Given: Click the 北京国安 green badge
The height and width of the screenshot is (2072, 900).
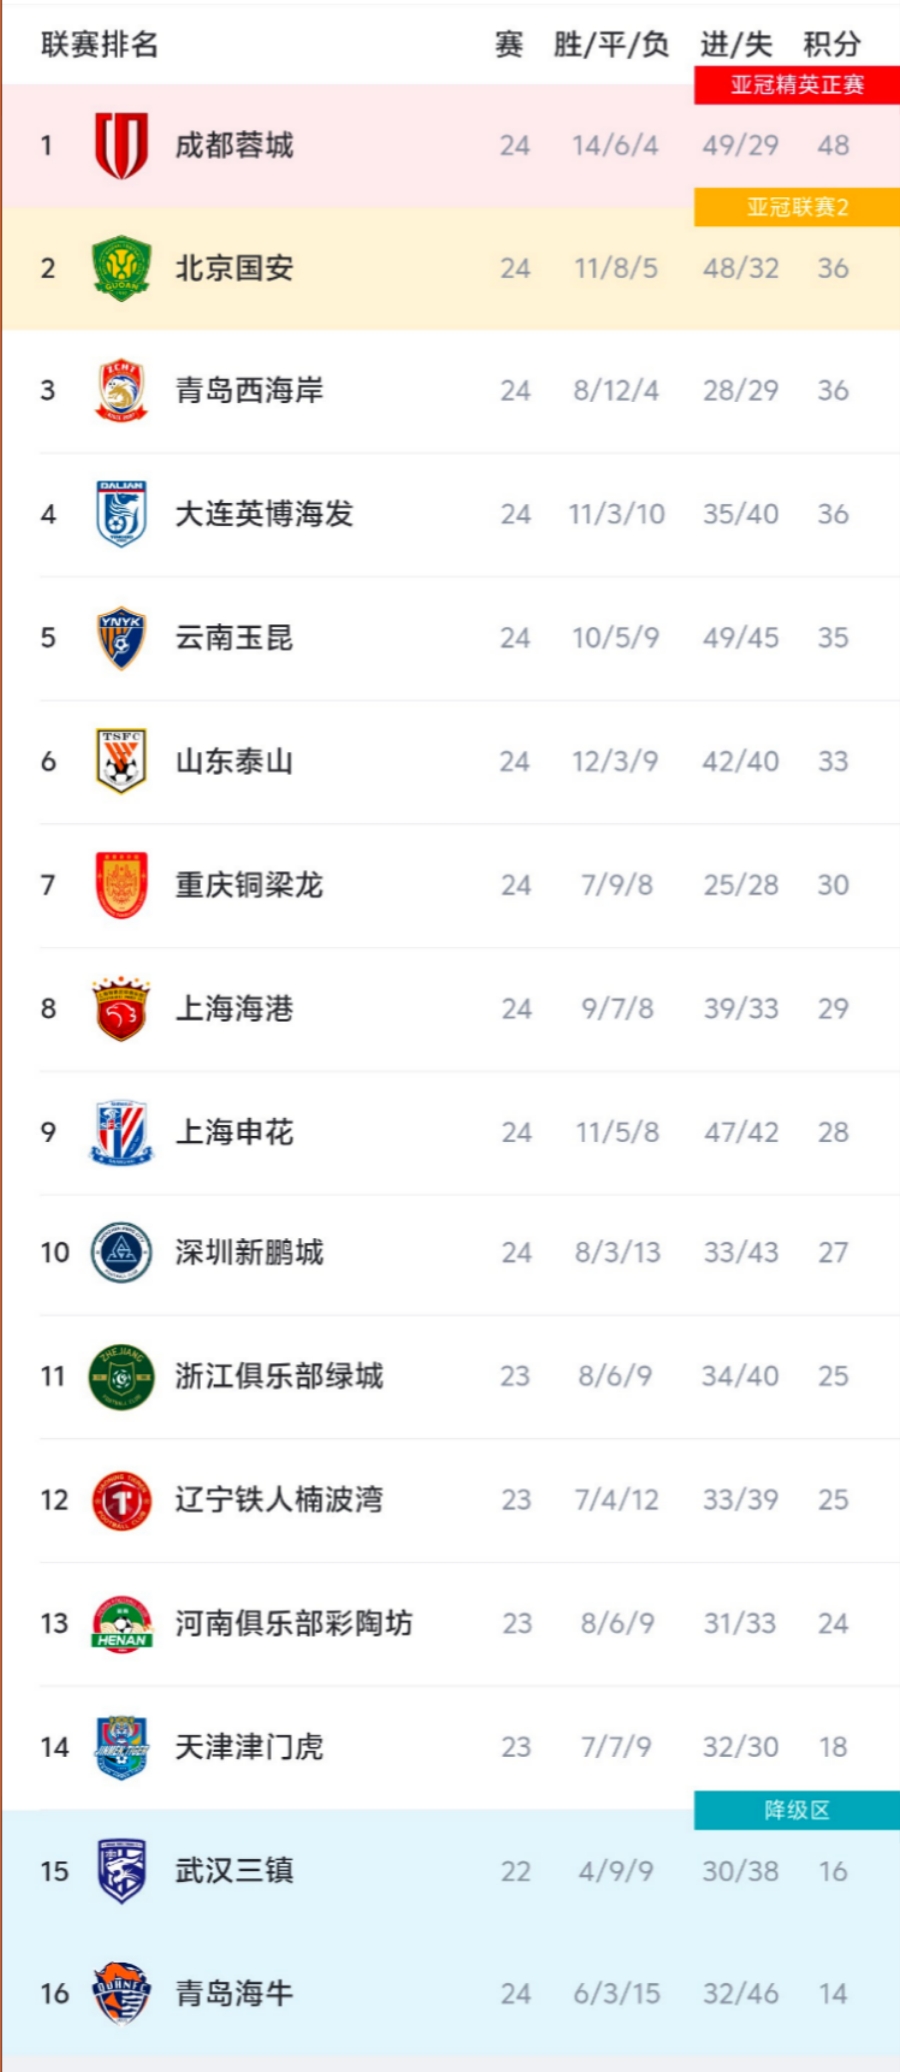Looking at the screenshot, I should 121,268.
